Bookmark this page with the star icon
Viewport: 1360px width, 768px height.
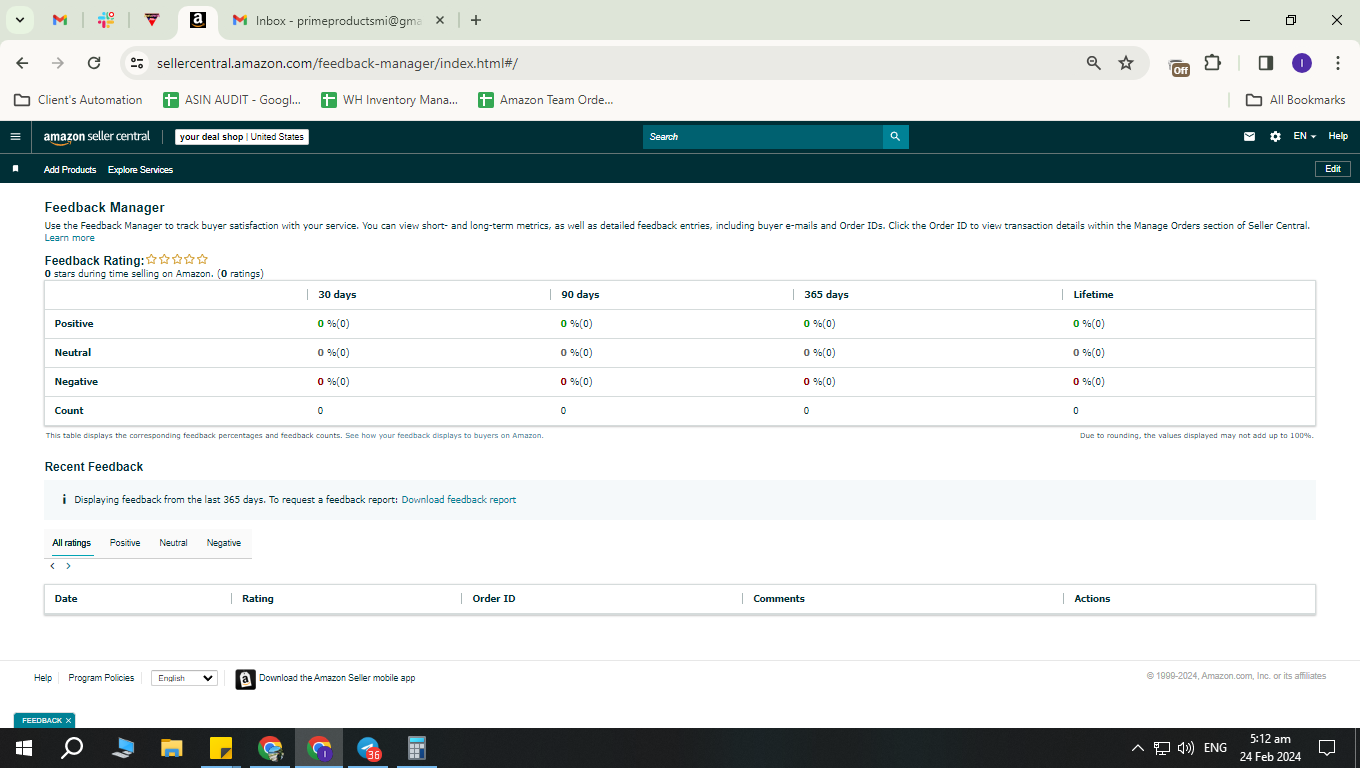[x=1126, y=63]
